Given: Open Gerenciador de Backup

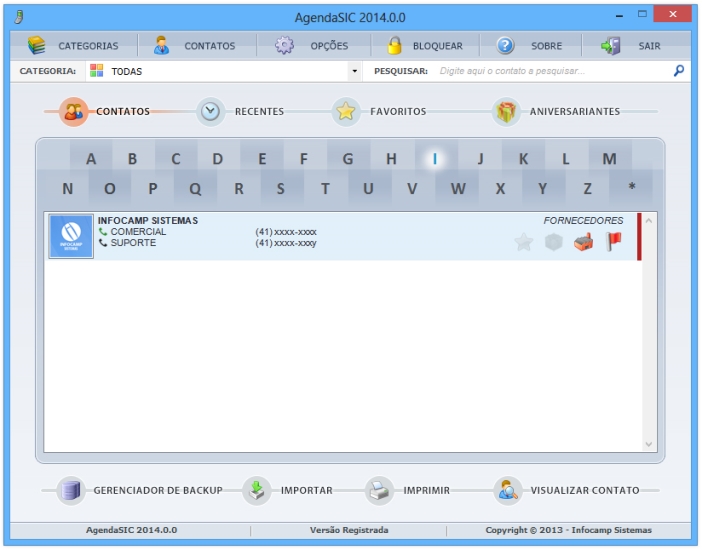Looking at the screenshot, I should click(x=140, y=490).
